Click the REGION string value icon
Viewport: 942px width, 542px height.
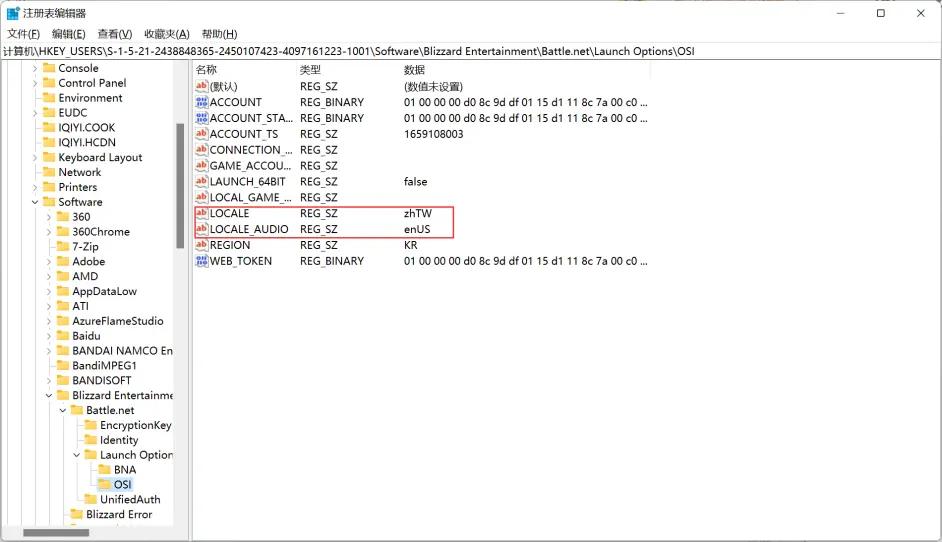tap(201, 245)
